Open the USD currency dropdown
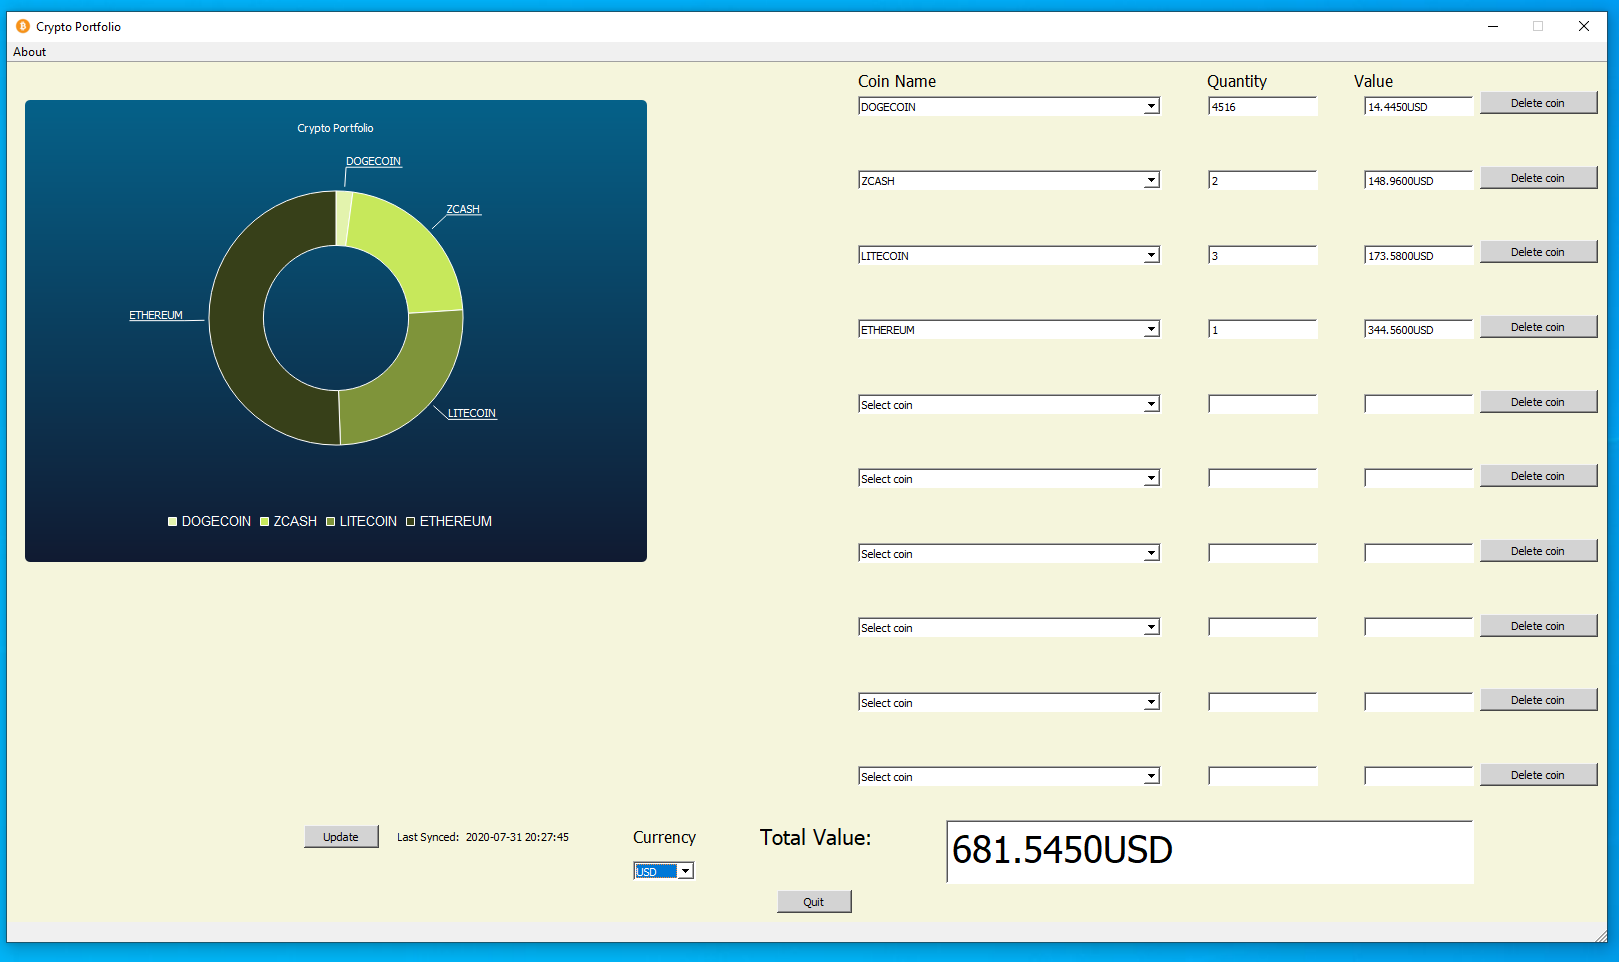Image resolution: width=1619 pixels, height=962 pixels. (664, 871)
